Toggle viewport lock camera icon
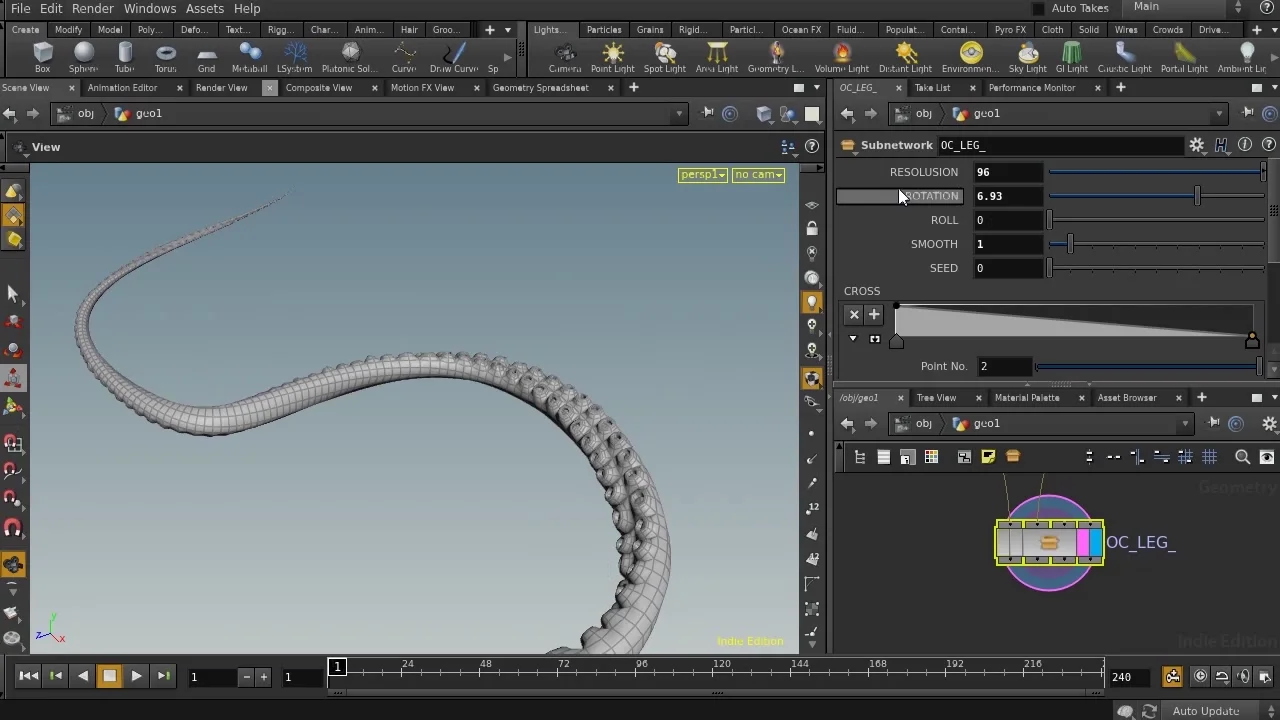Image resolution: width=1280 pixels, height=720 pixels. click(x=812, y=229)
